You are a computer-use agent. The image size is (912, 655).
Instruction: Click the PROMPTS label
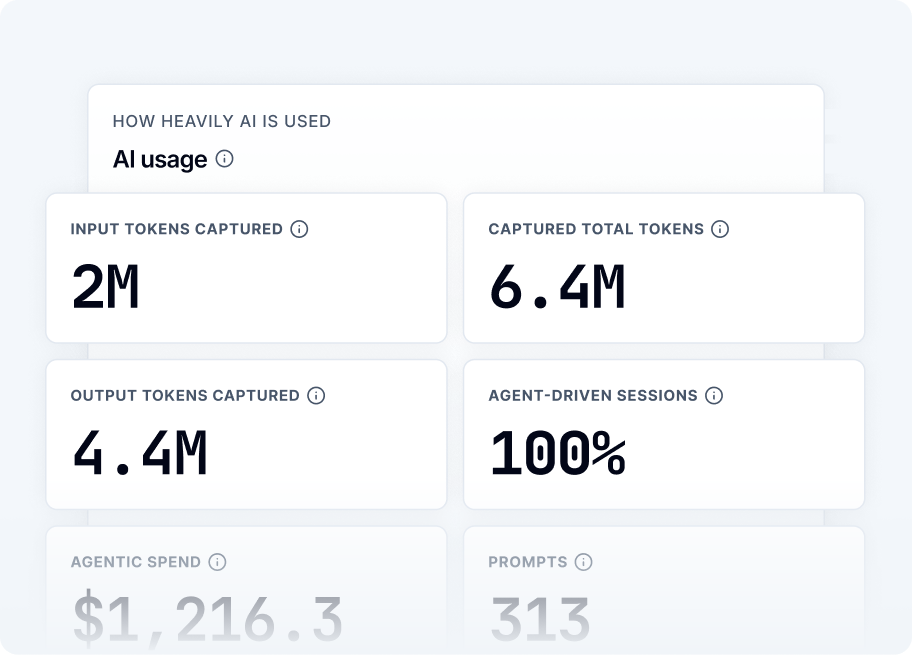coord(528,562)
